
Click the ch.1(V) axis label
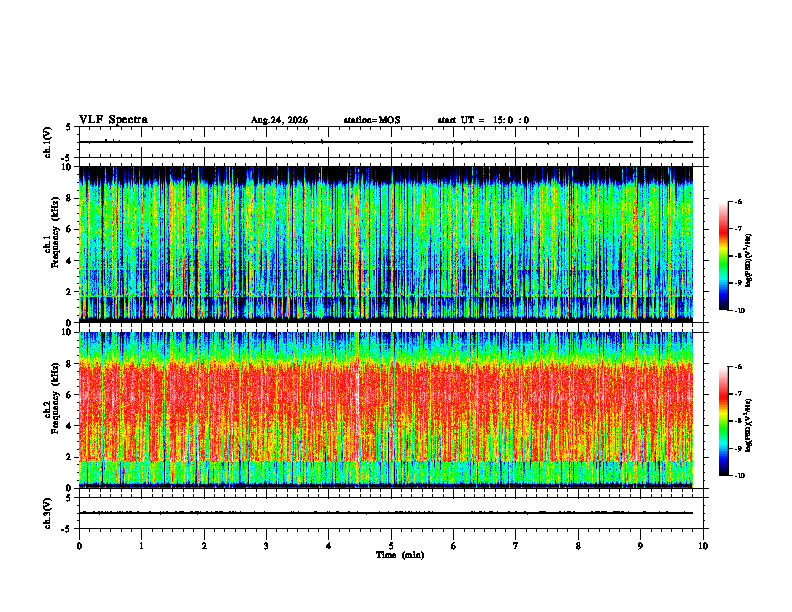tap(48, 142)
